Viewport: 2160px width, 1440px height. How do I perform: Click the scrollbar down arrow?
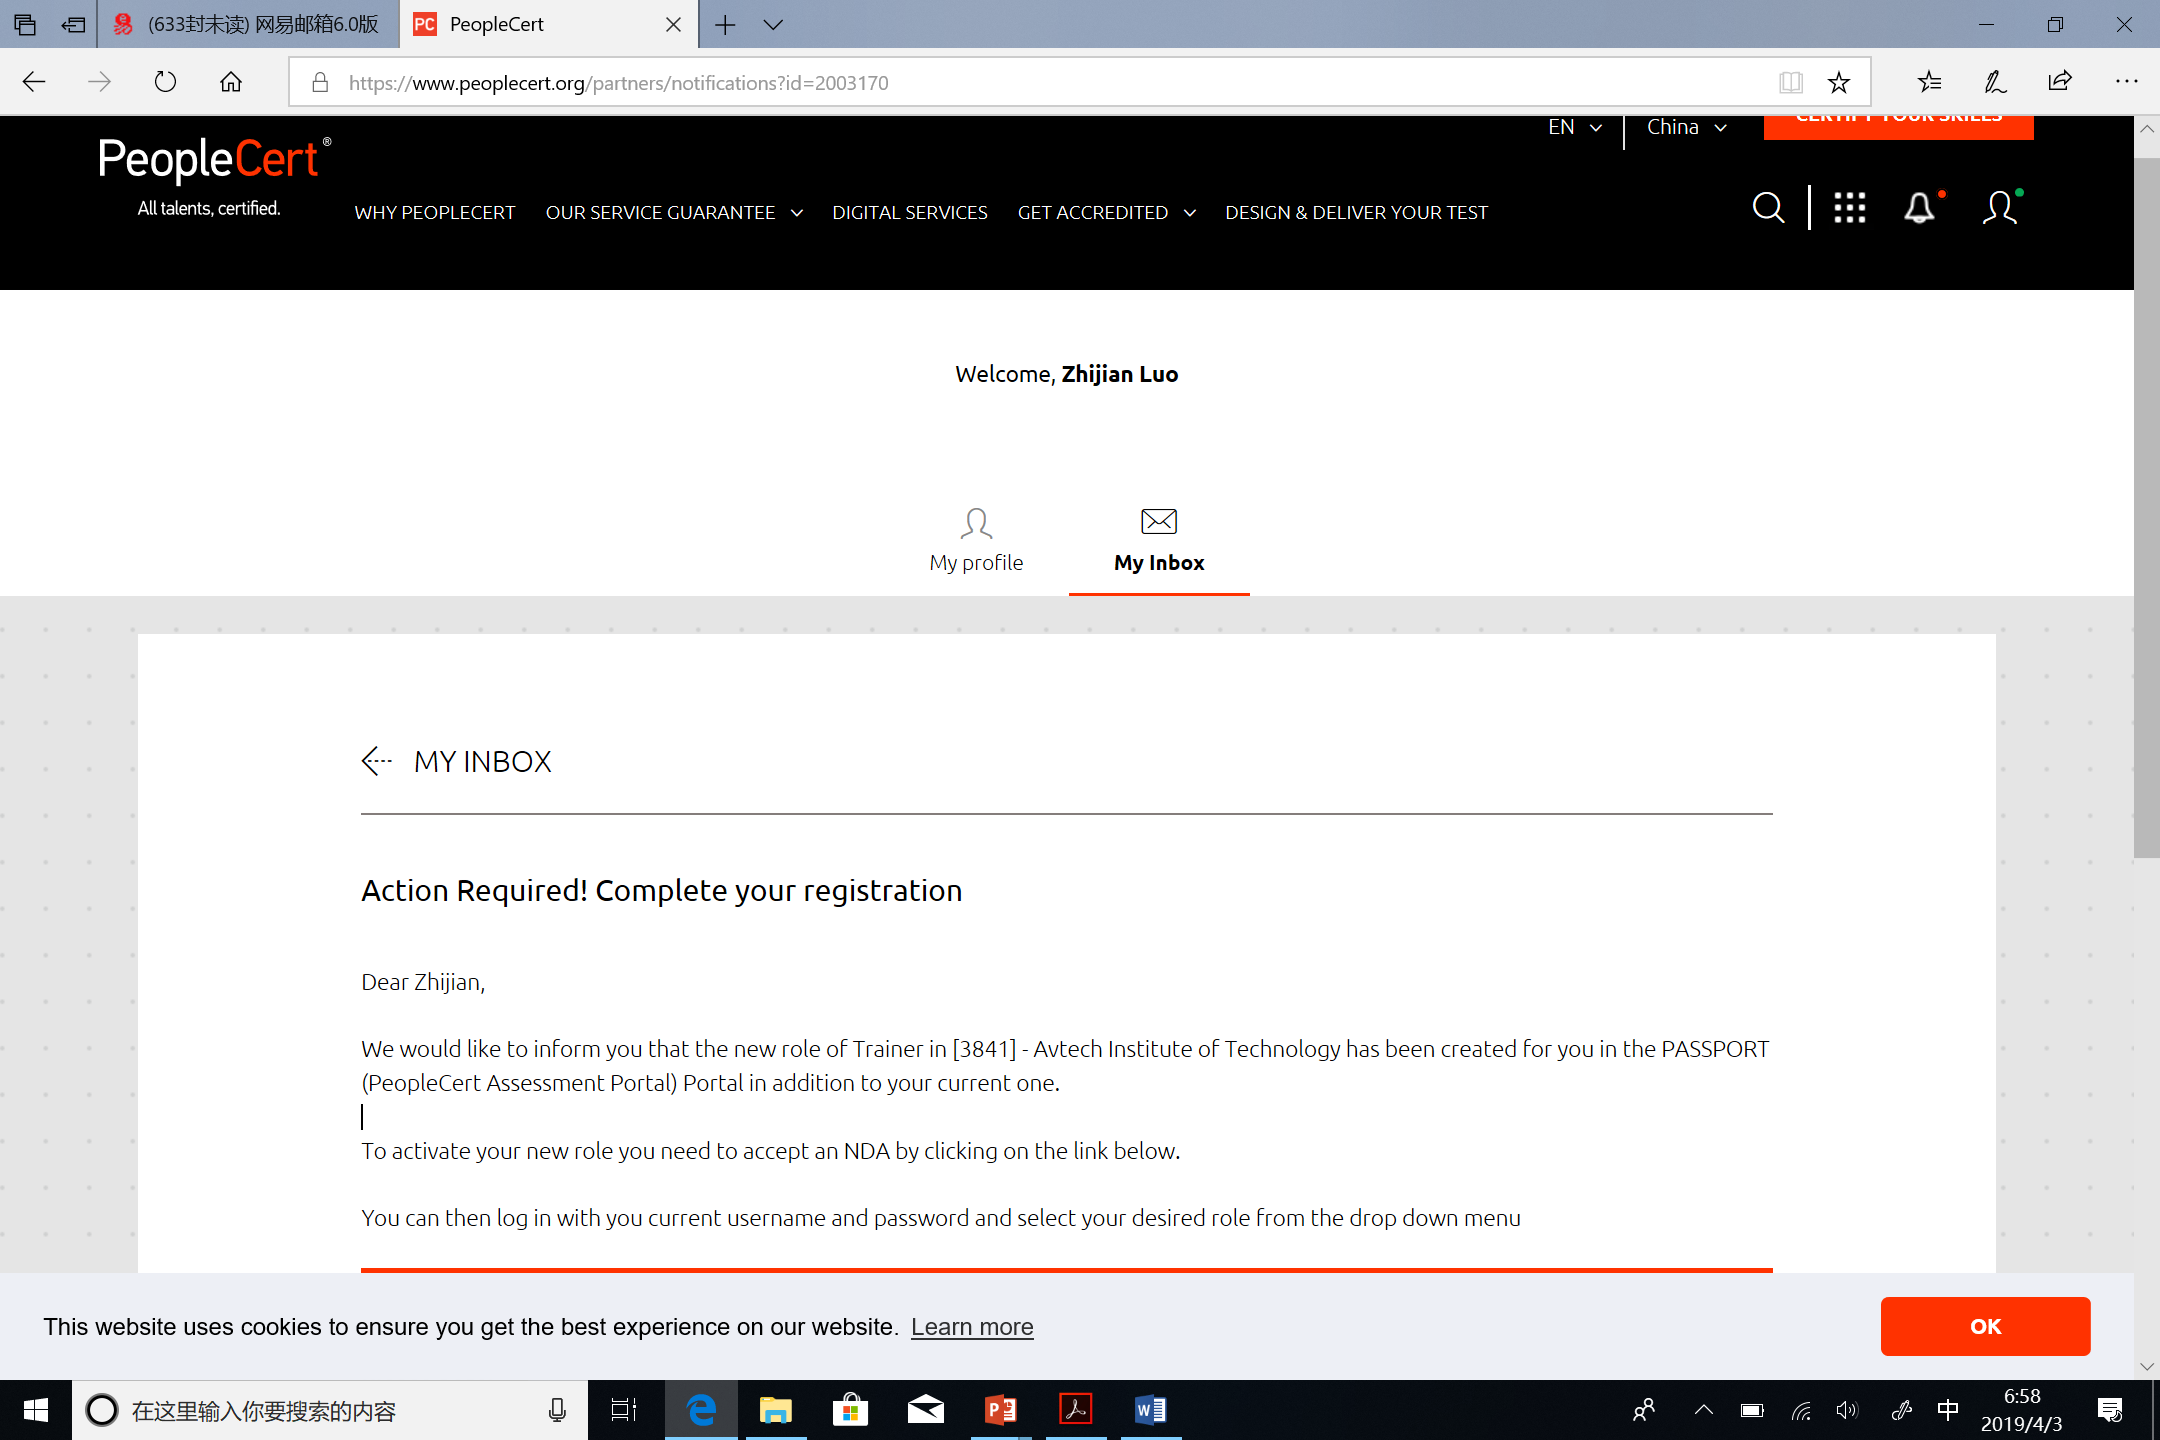[x=2146, y=1366]
